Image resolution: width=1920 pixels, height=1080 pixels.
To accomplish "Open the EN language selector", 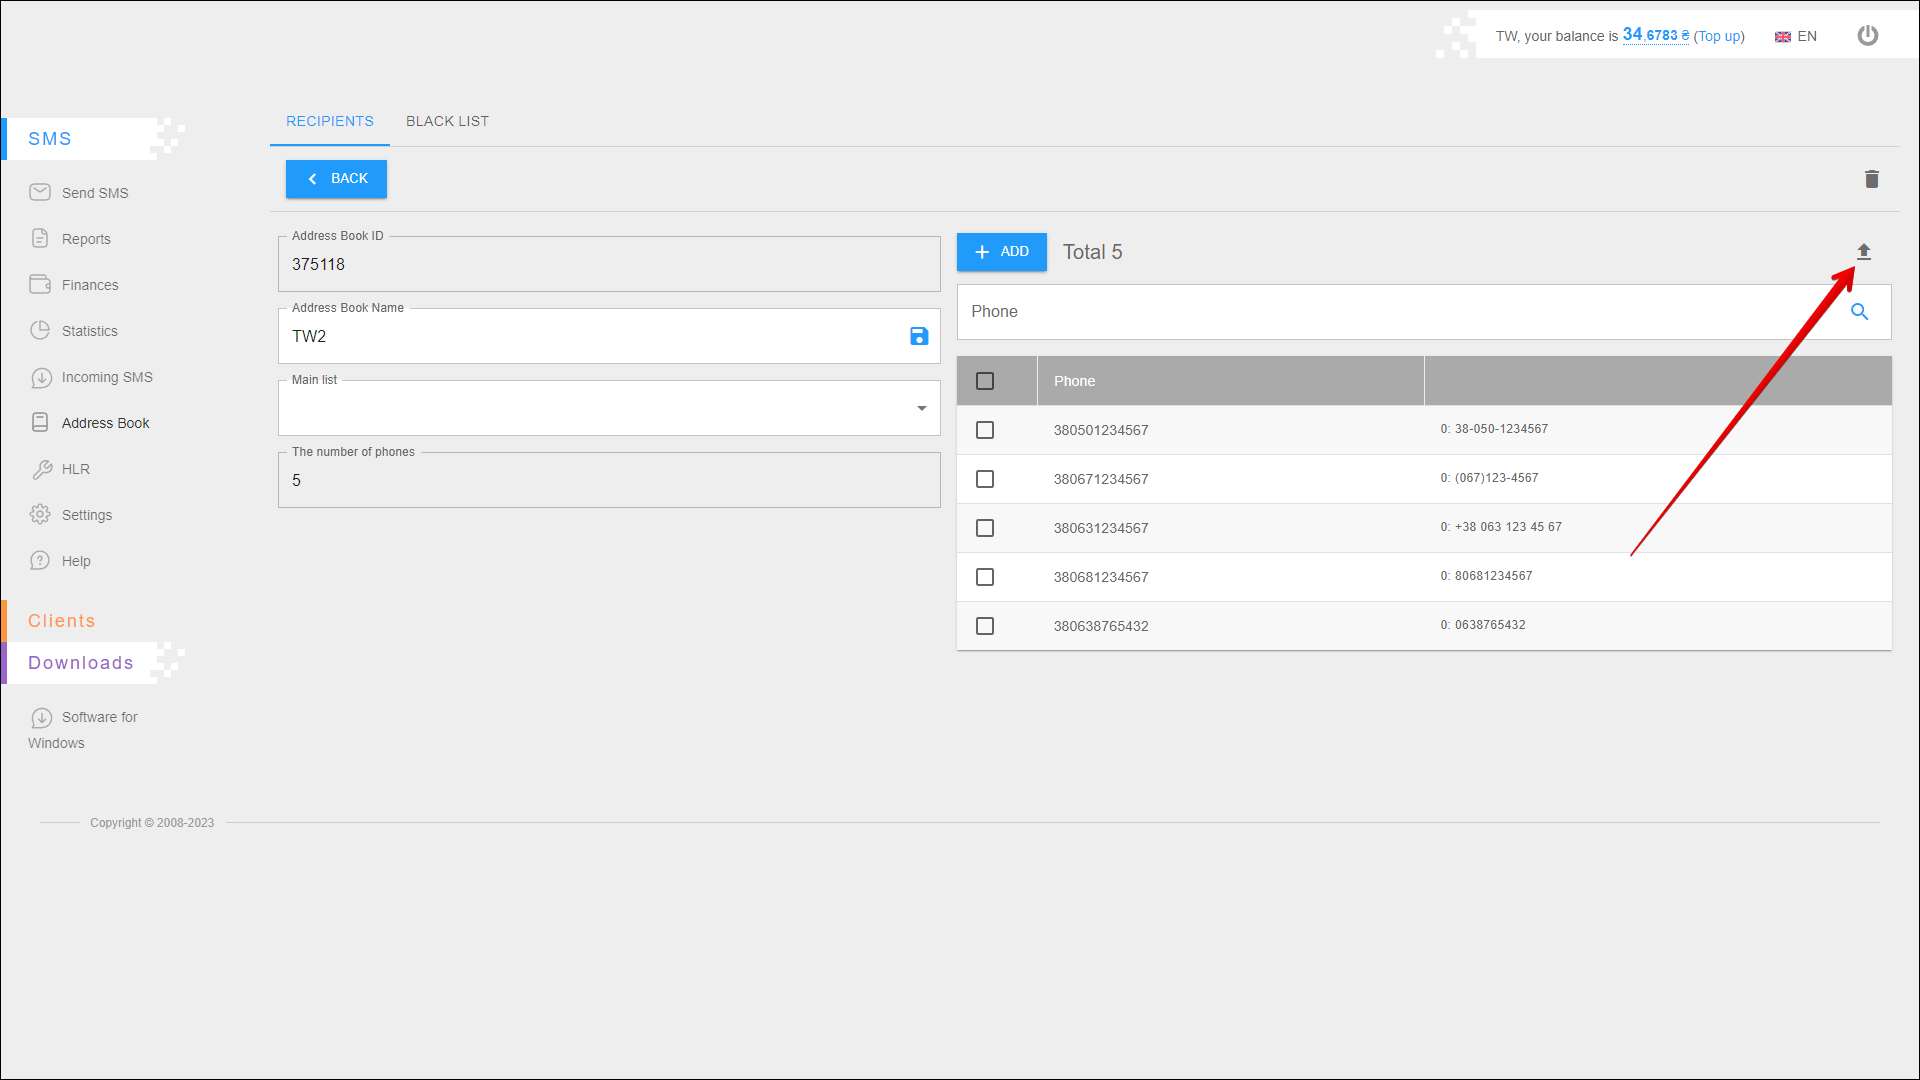I will pos(1796,36).
